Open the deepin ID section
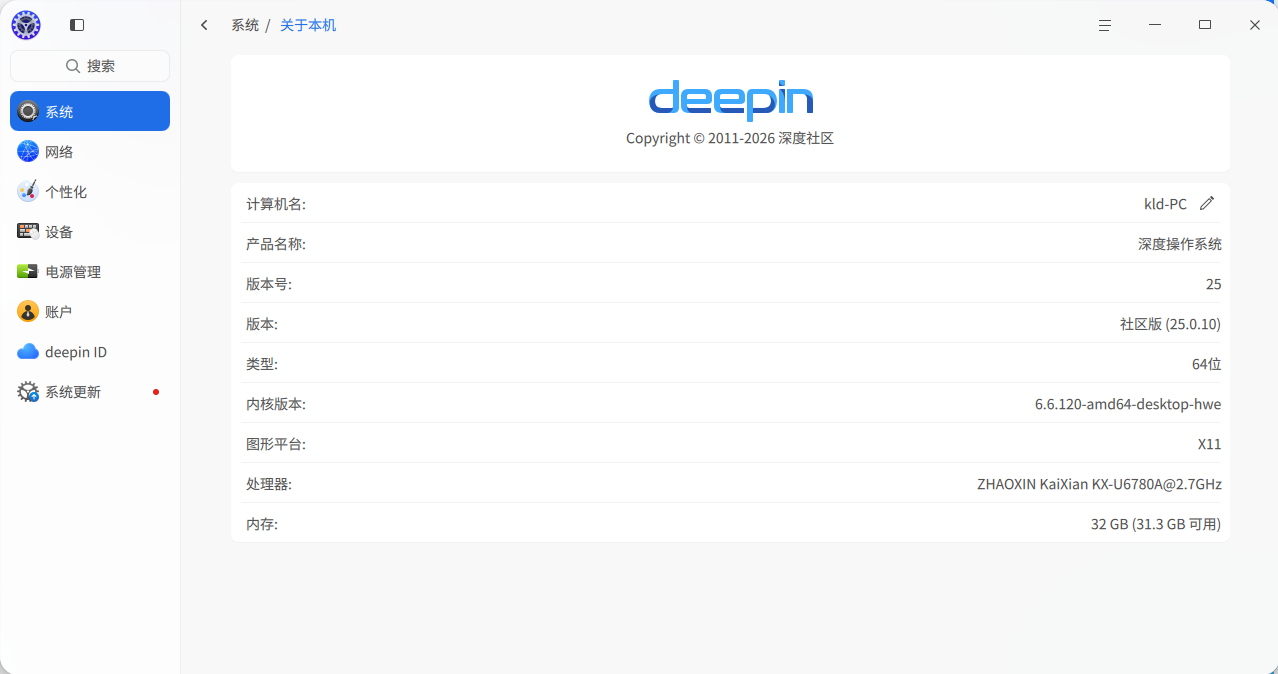This screenshot has height=674, width=1278. pyautogui.click(x=90, y=352)
